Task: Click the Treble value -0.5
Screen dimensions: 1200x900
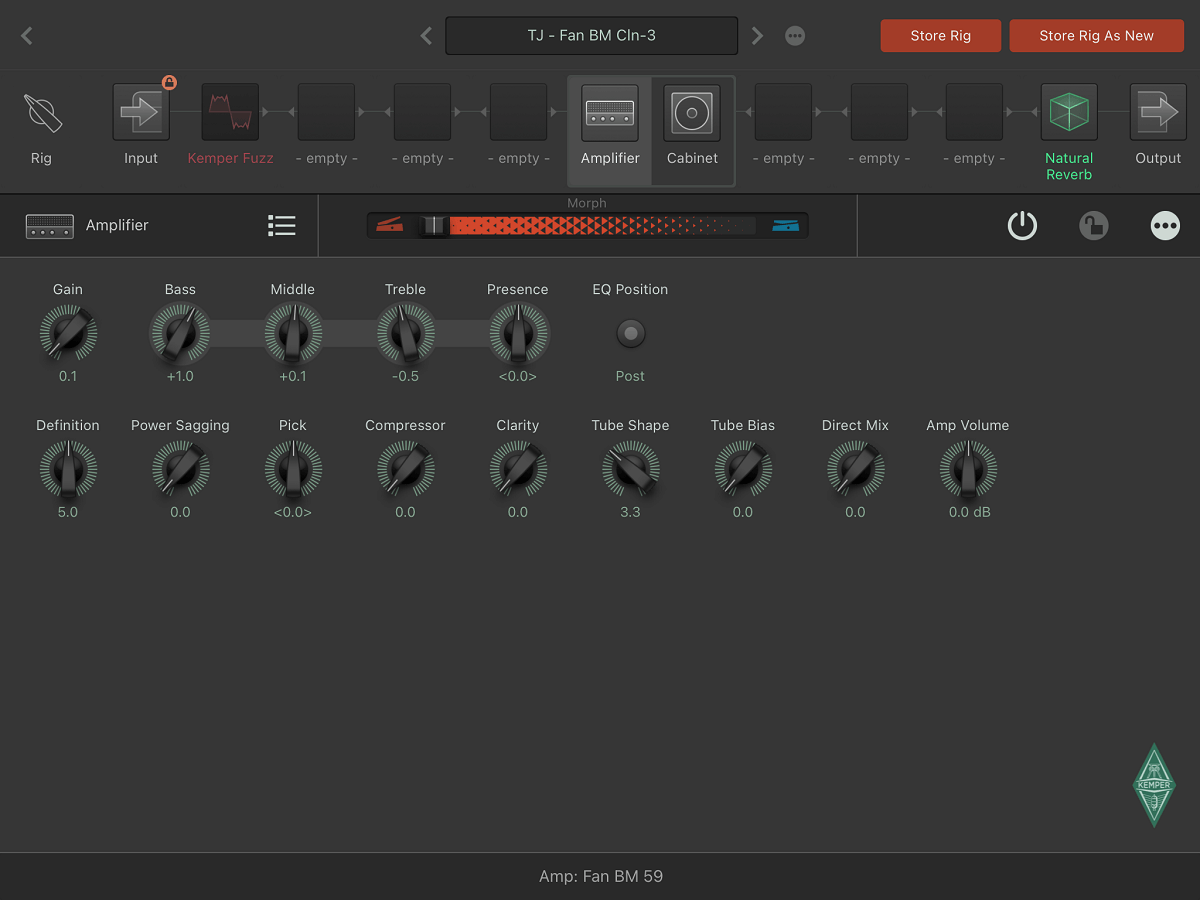Action: (406, 376)
